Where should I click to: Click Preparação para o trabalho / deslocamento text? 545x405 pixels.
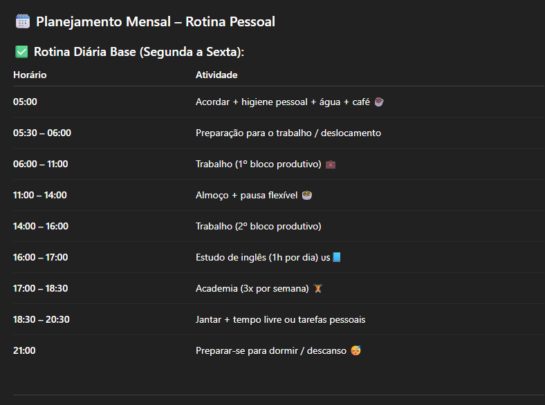[x=288, y=133]
